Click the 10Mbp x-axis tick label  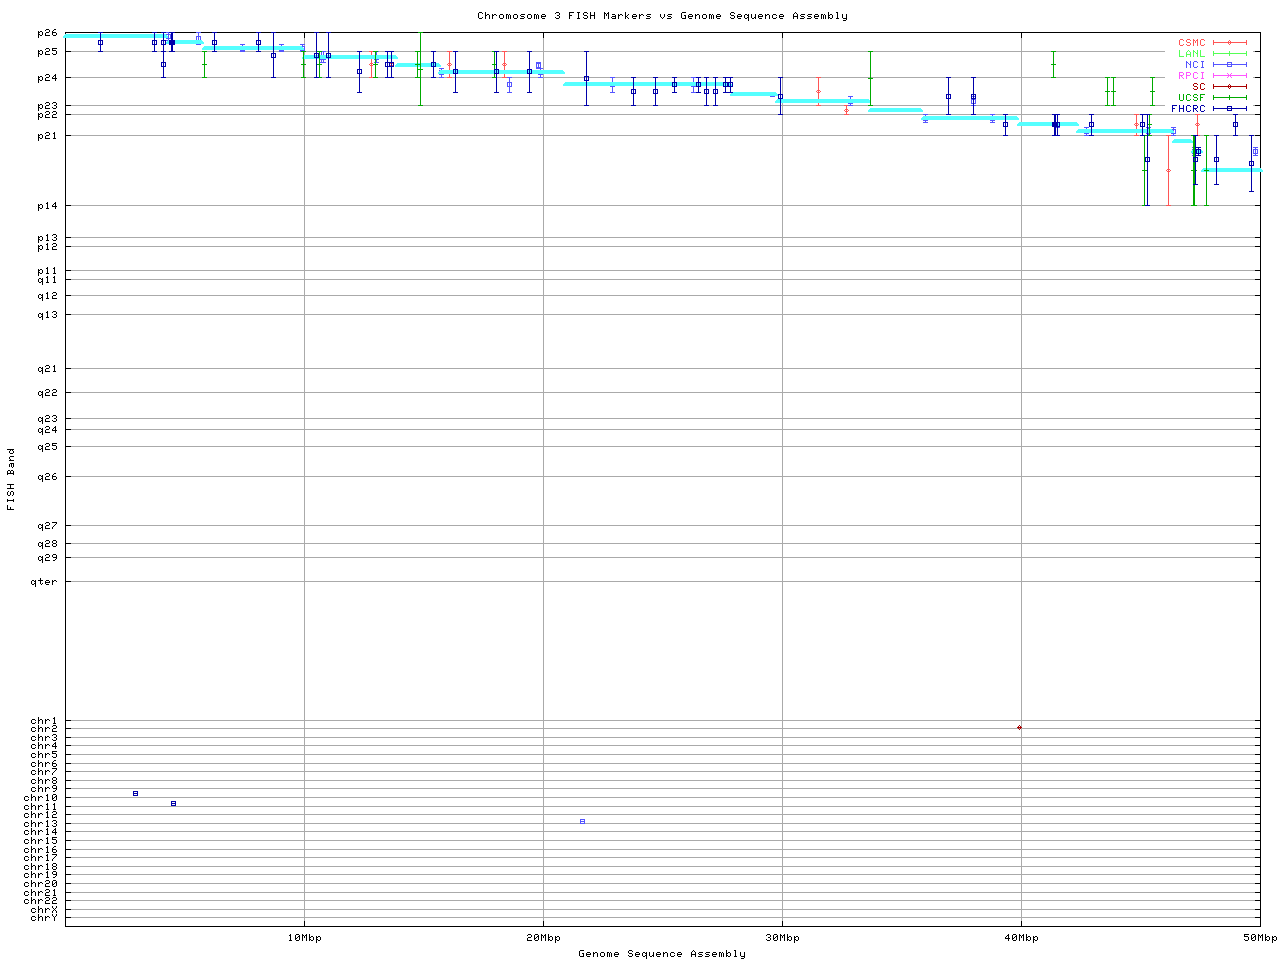click(x=304, y=938)
